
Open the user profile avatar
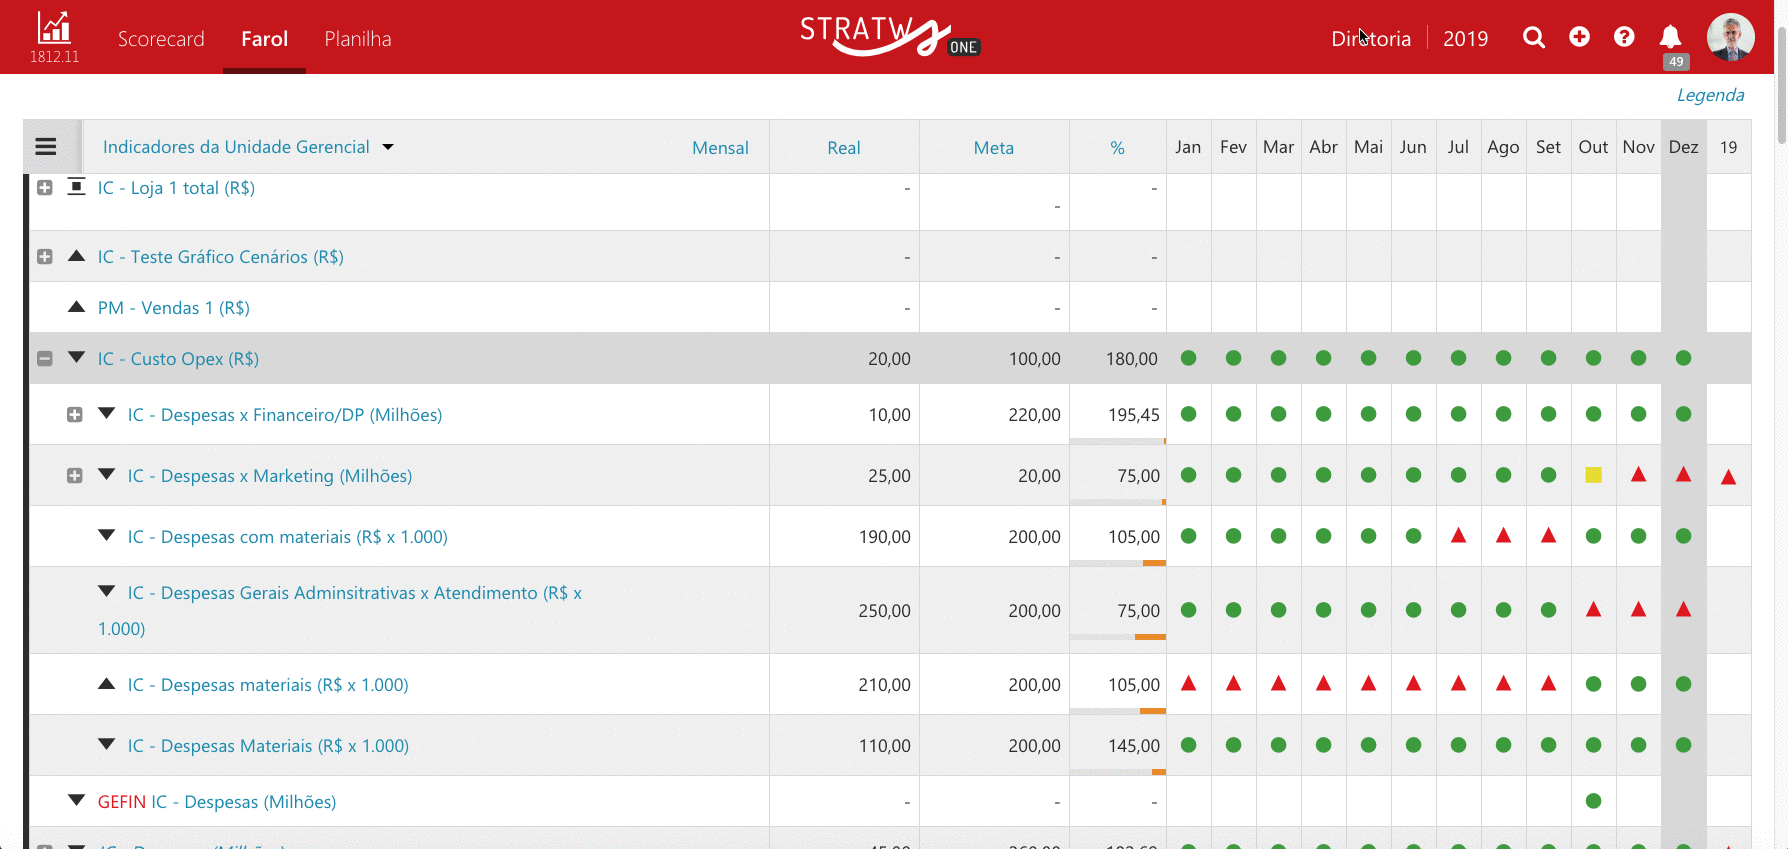(x=1731, y=37)
